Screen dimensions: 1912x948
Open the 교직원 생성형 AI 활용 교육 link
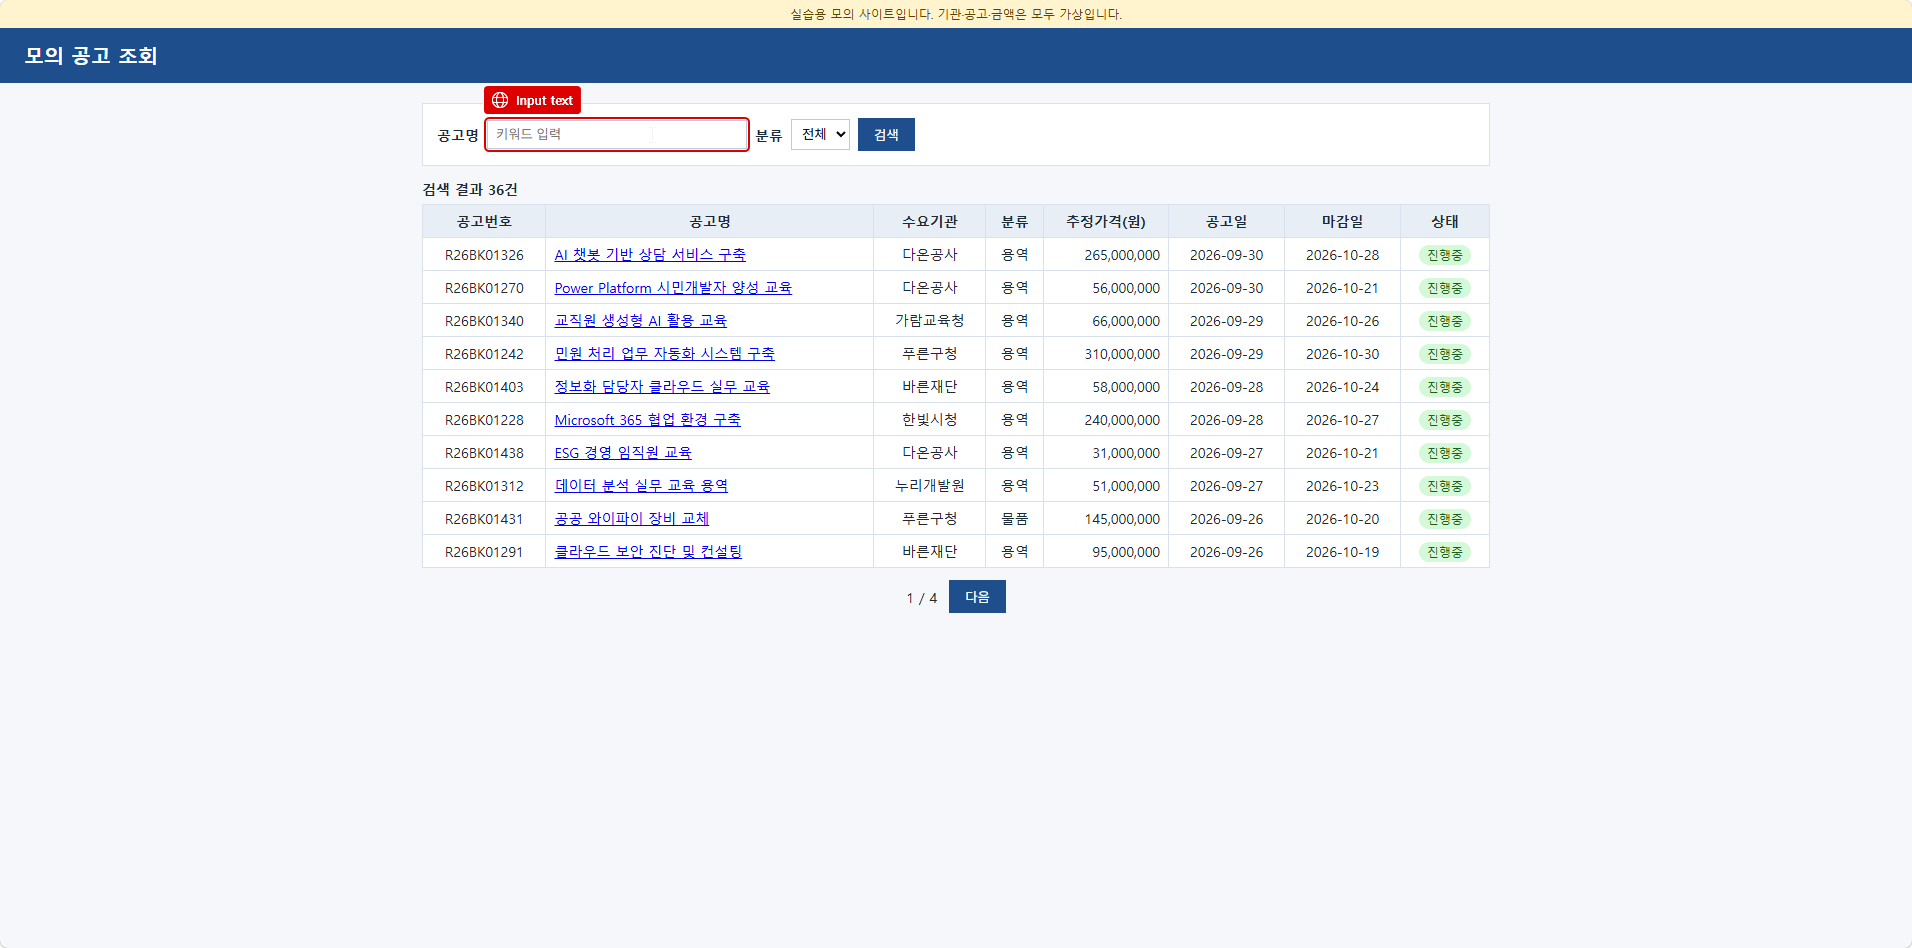pyautogui.click(x=641, y=321)
